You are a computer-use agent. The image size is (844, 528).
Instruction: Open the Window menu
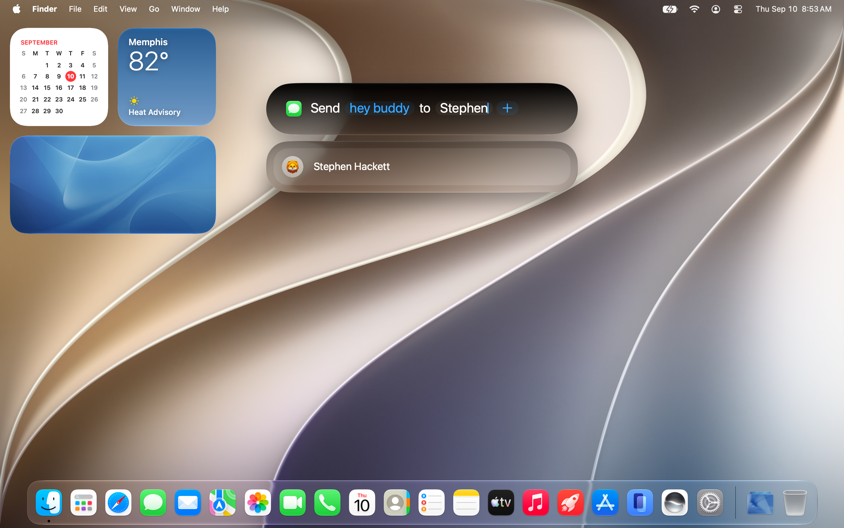[185, 9]
